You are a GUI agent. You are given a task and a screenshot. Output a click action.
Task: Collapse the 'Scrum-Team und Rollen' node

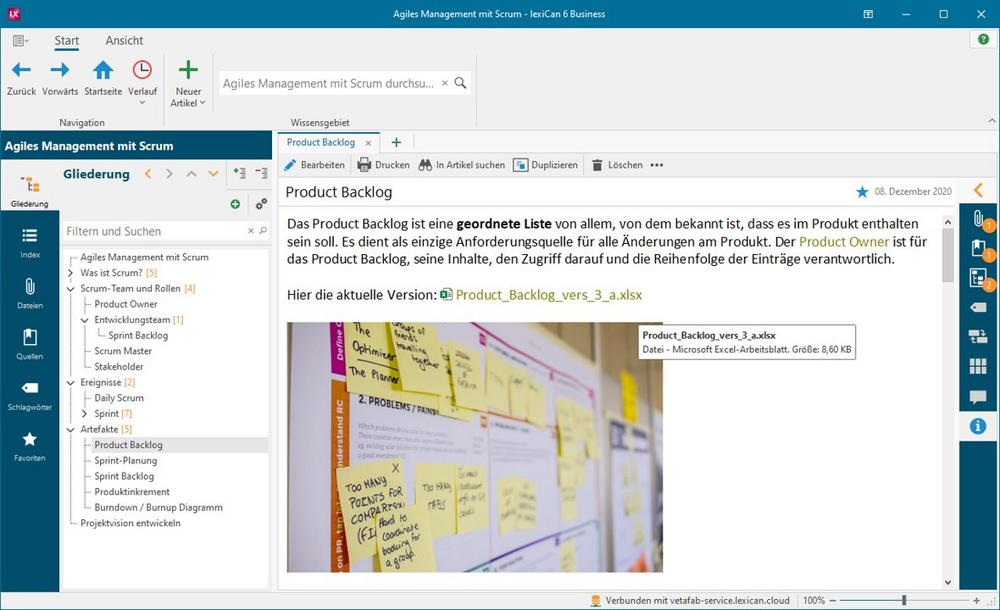(70, 289)
